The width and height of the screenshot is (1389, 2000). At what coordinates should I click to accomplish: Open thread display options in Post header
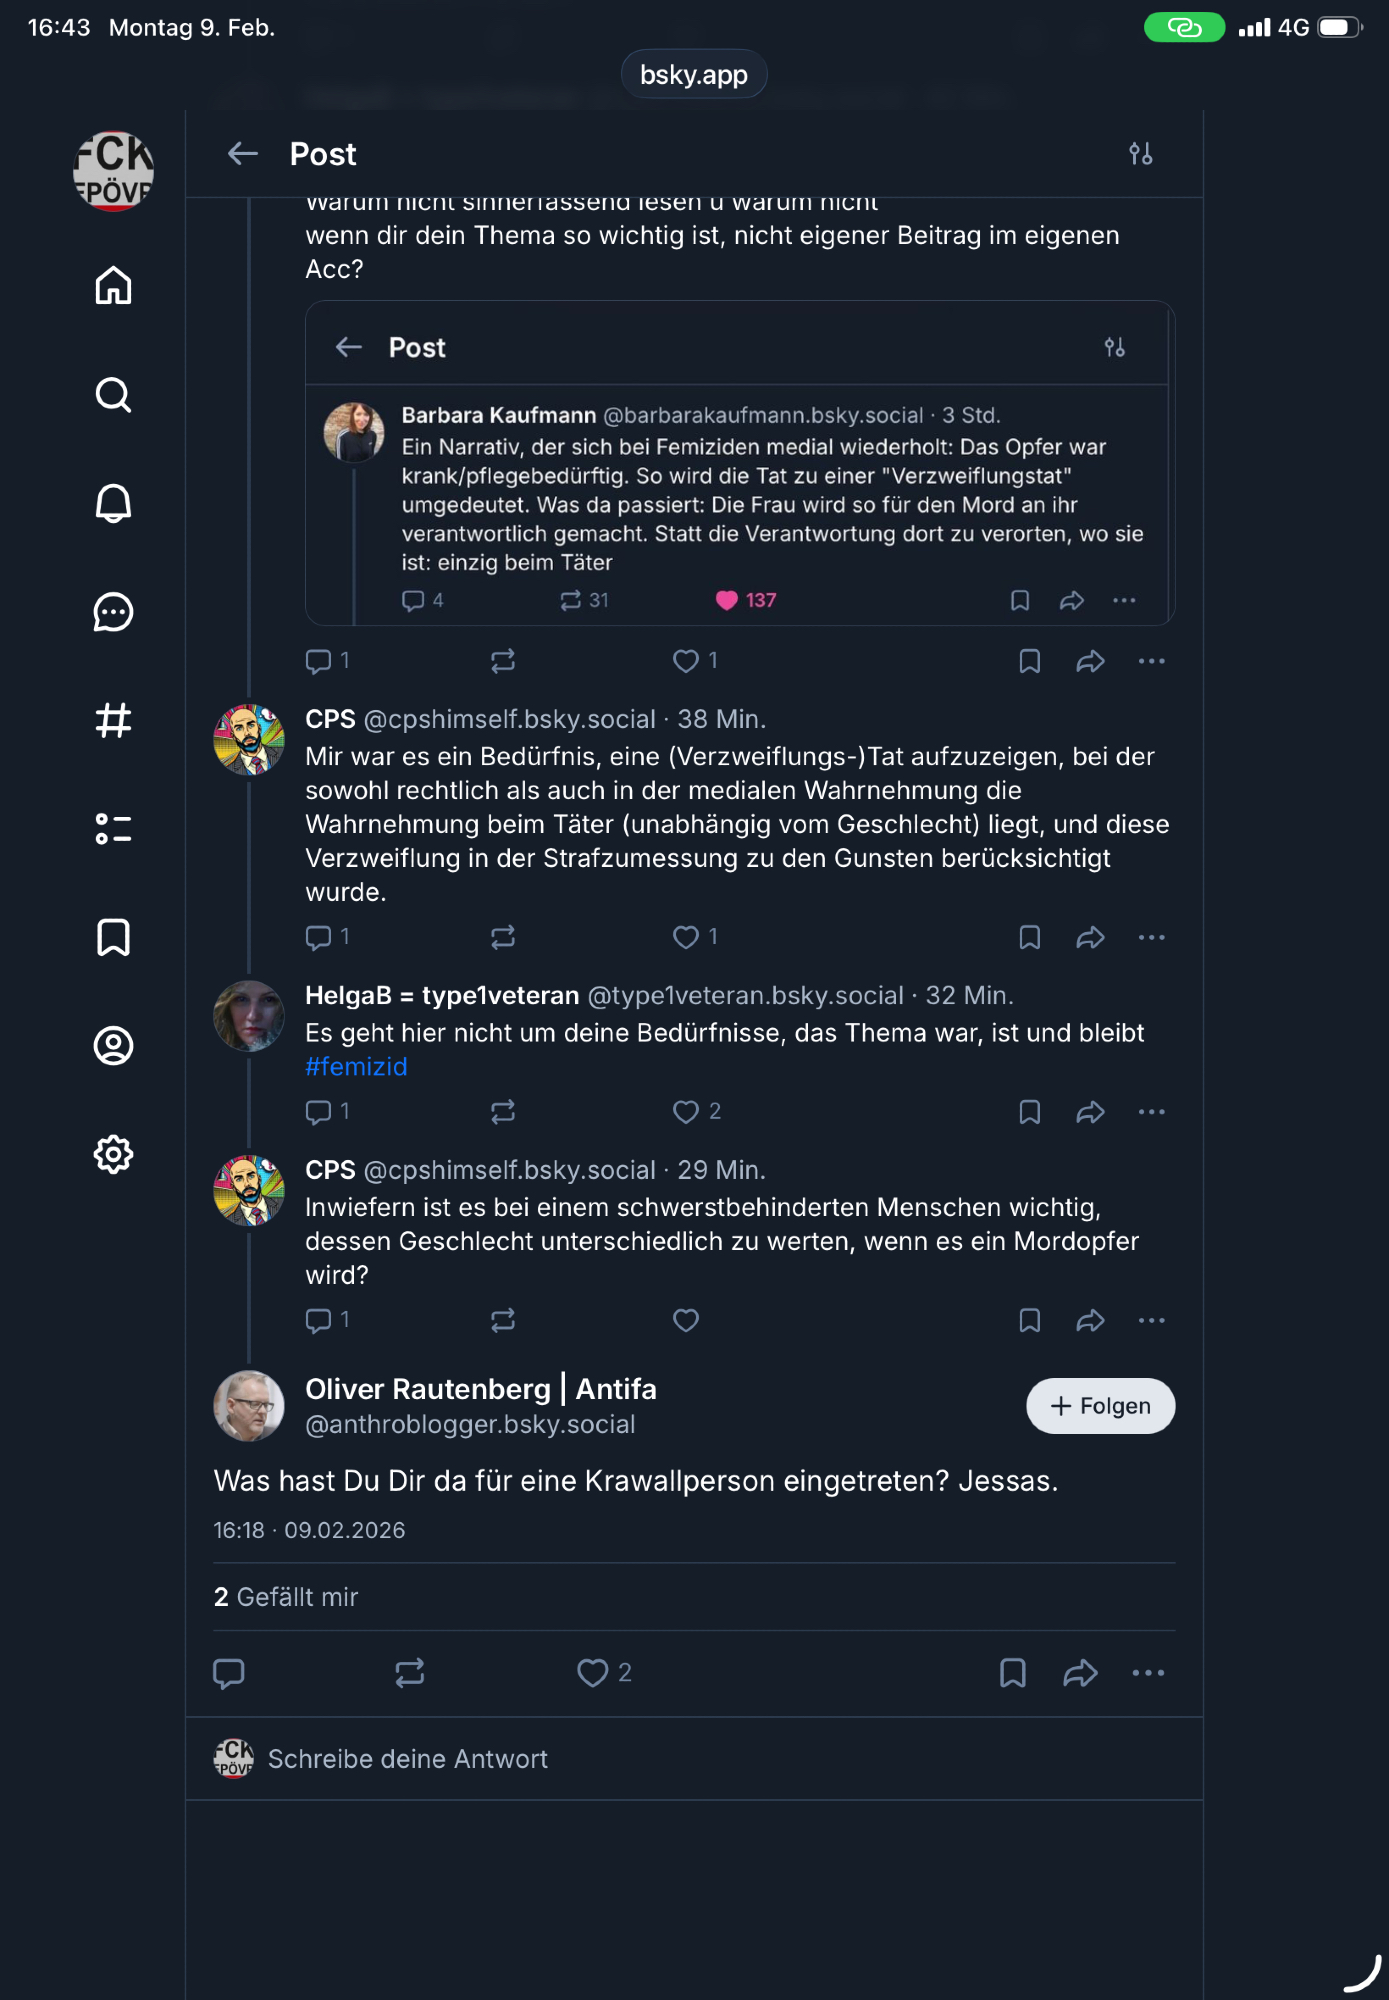pos(1140,154)
